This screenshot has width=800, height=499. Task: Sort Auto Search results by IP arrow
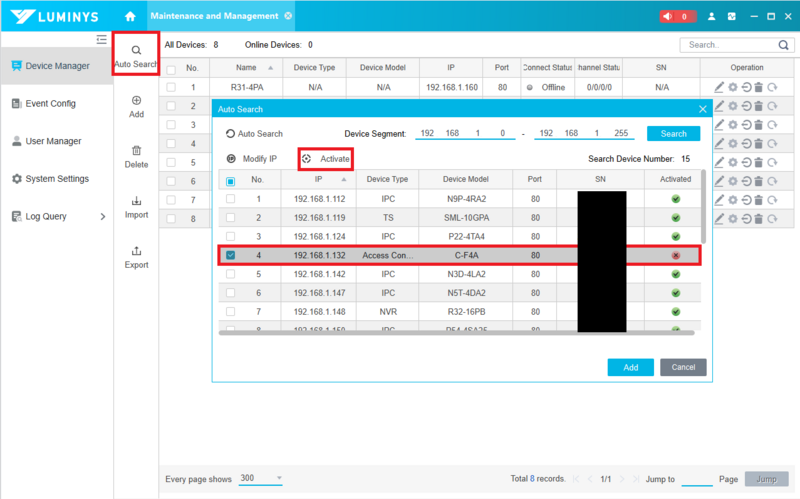(x=344, y=180)
